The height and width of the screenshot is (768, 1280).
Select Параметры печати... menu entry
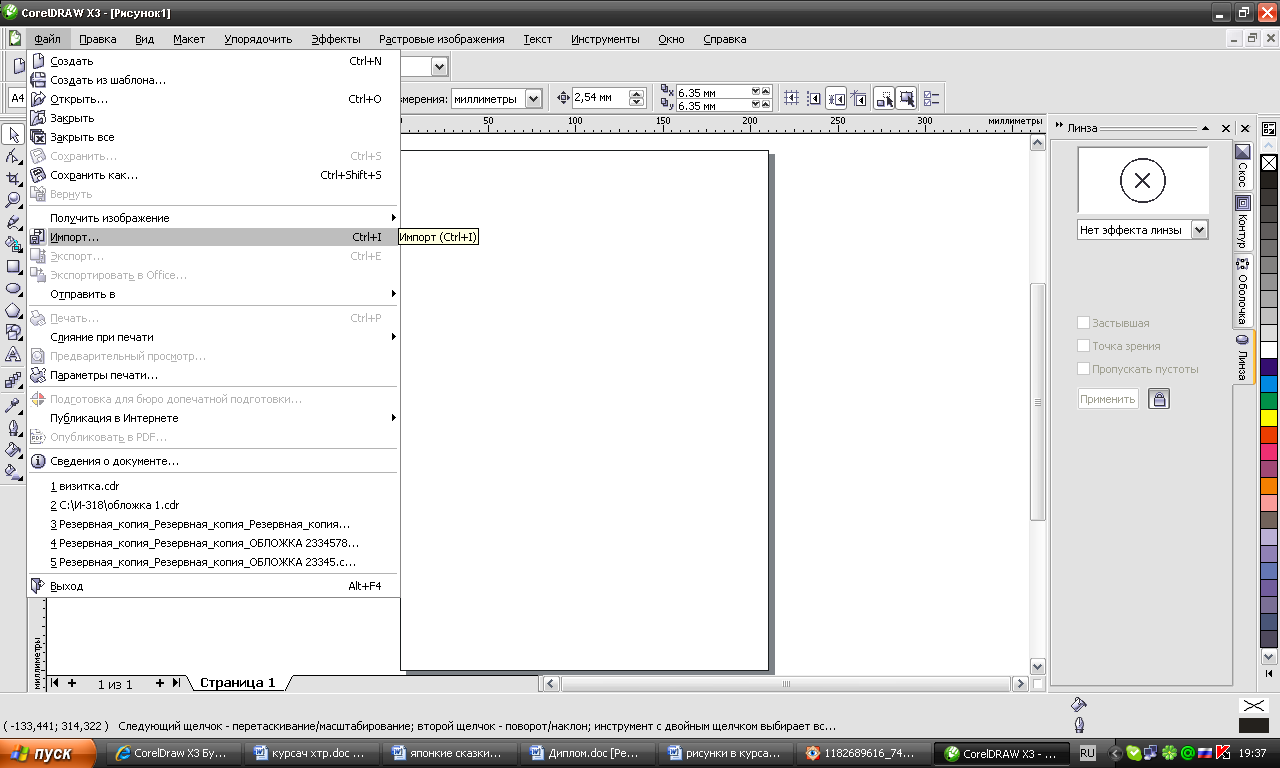(213, 375)
